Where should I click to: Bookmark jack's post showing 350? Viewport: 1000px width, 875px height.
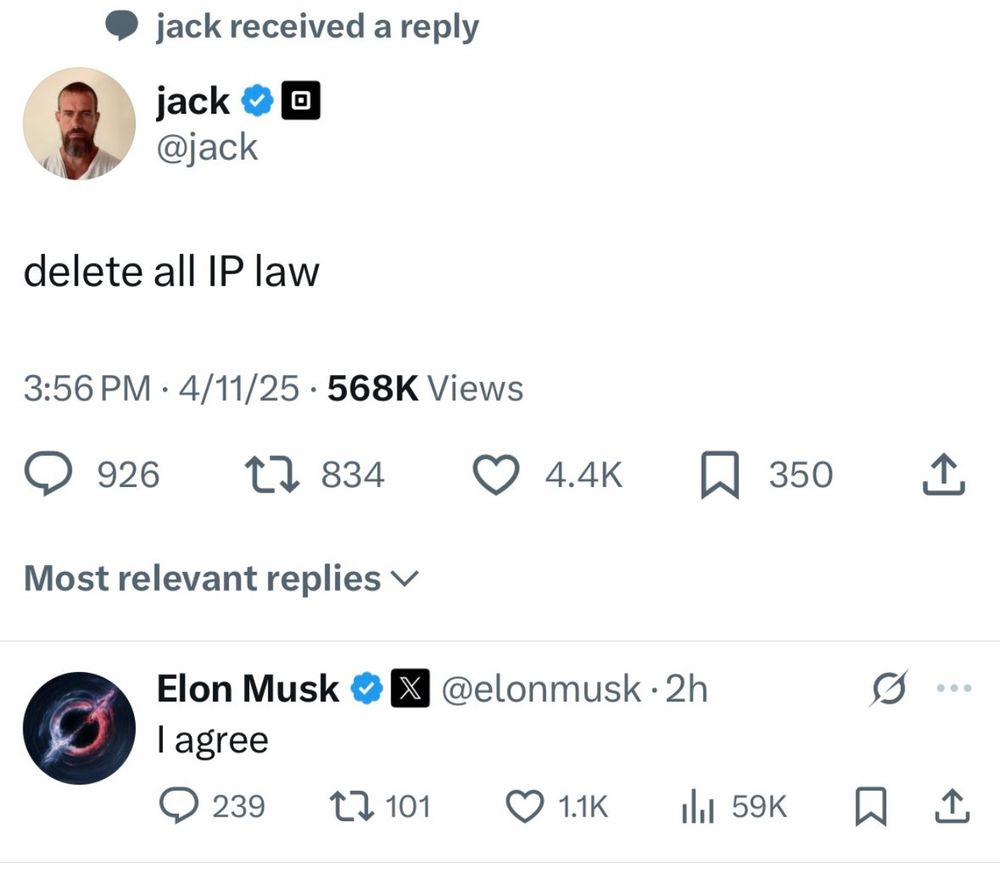coord(719,474)
